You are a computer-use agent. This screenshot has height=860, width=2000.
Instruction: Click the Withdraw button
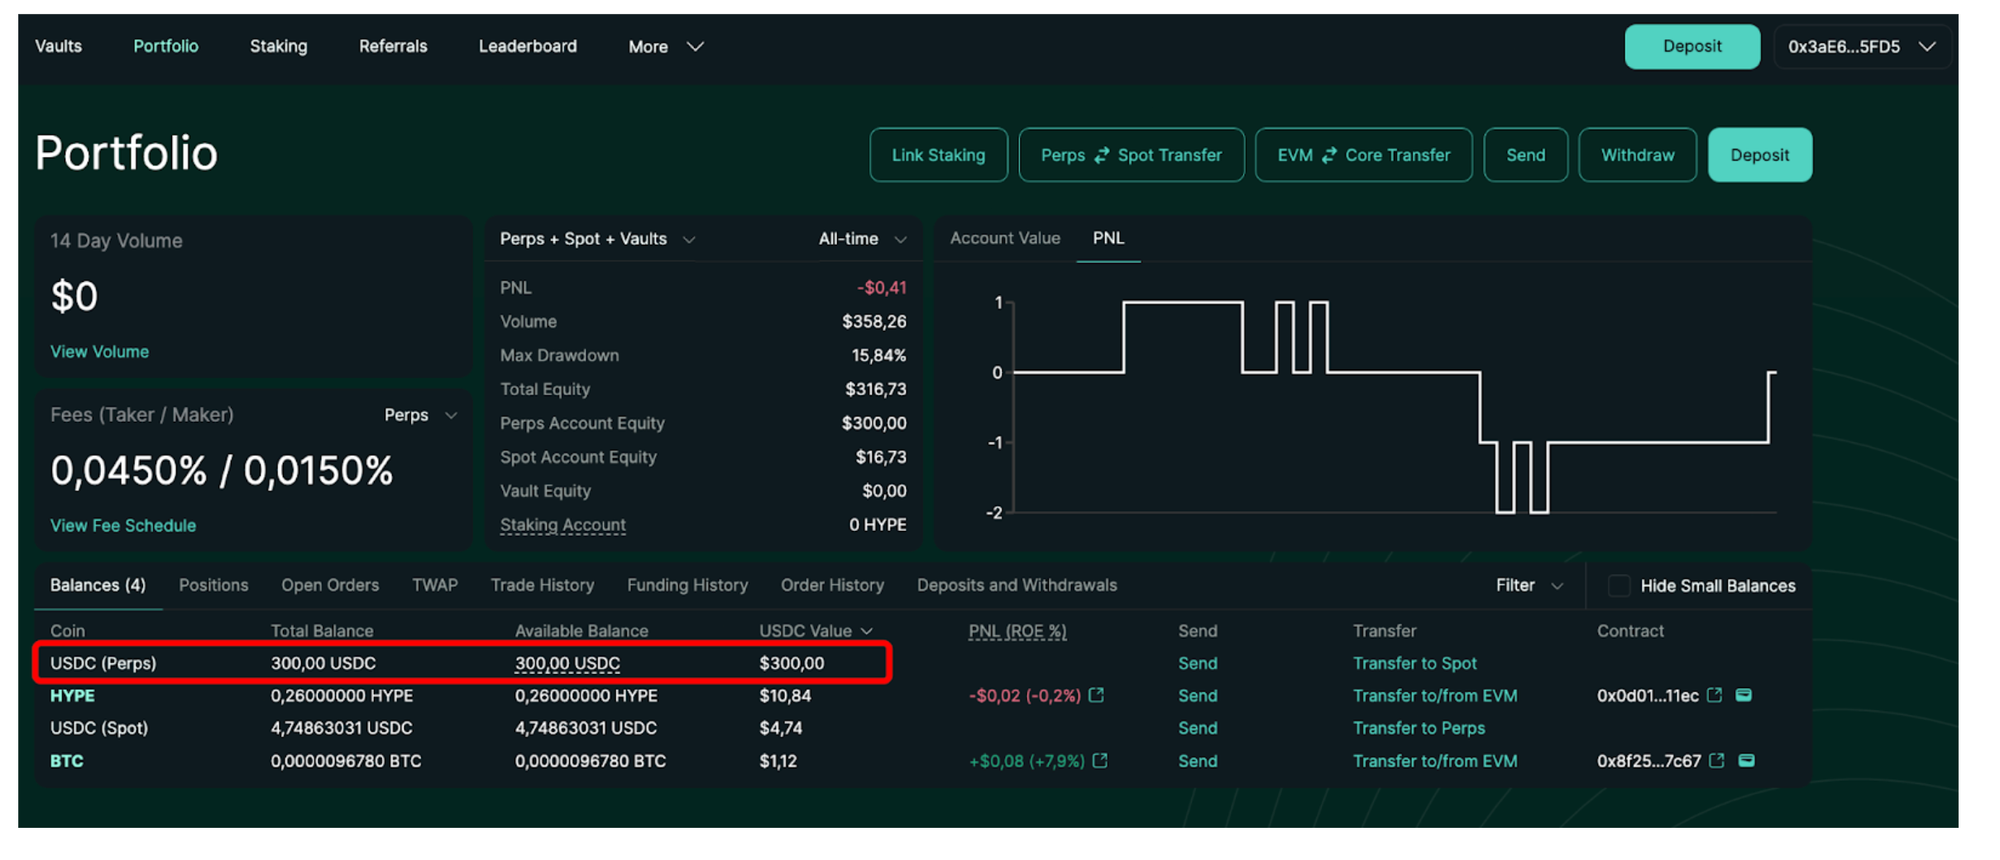coord(1637,155)
